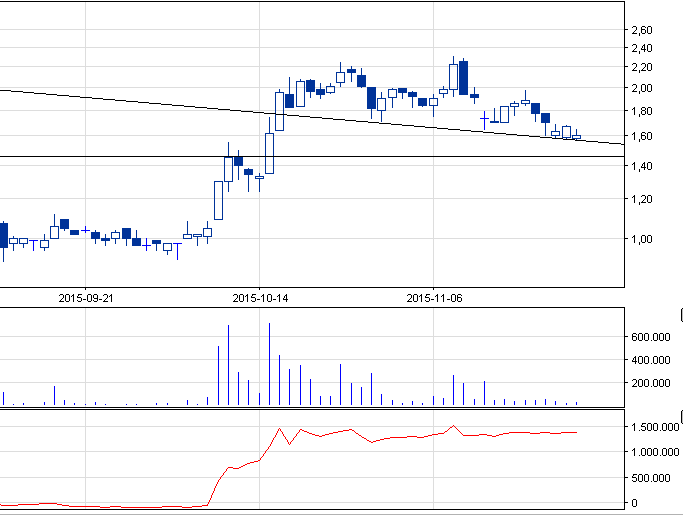683x515 pixels.
Task: Click the indicator panel's edge button
Action: coord(680,416)
